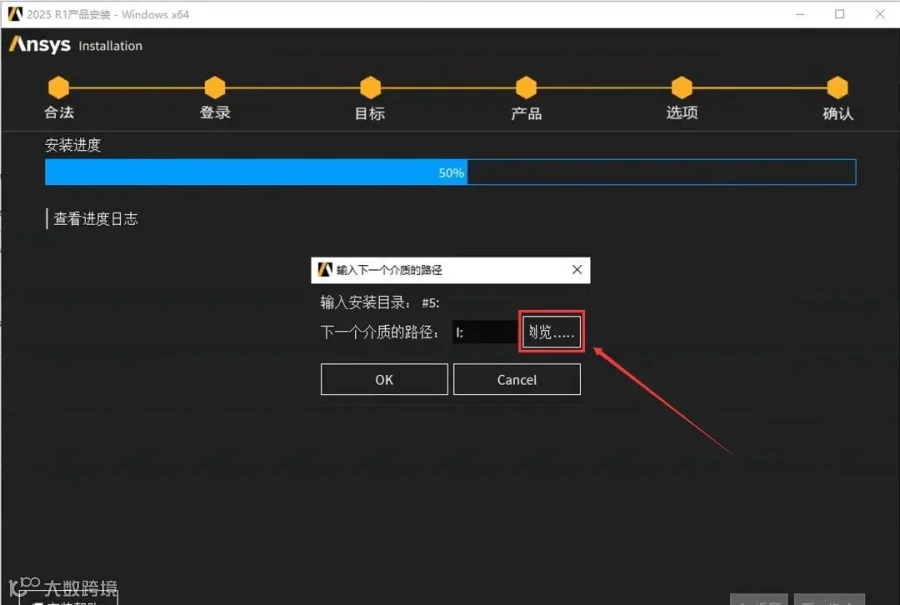
Task: Click the 登录 step hexagon icon
Action: click(215, 87)
